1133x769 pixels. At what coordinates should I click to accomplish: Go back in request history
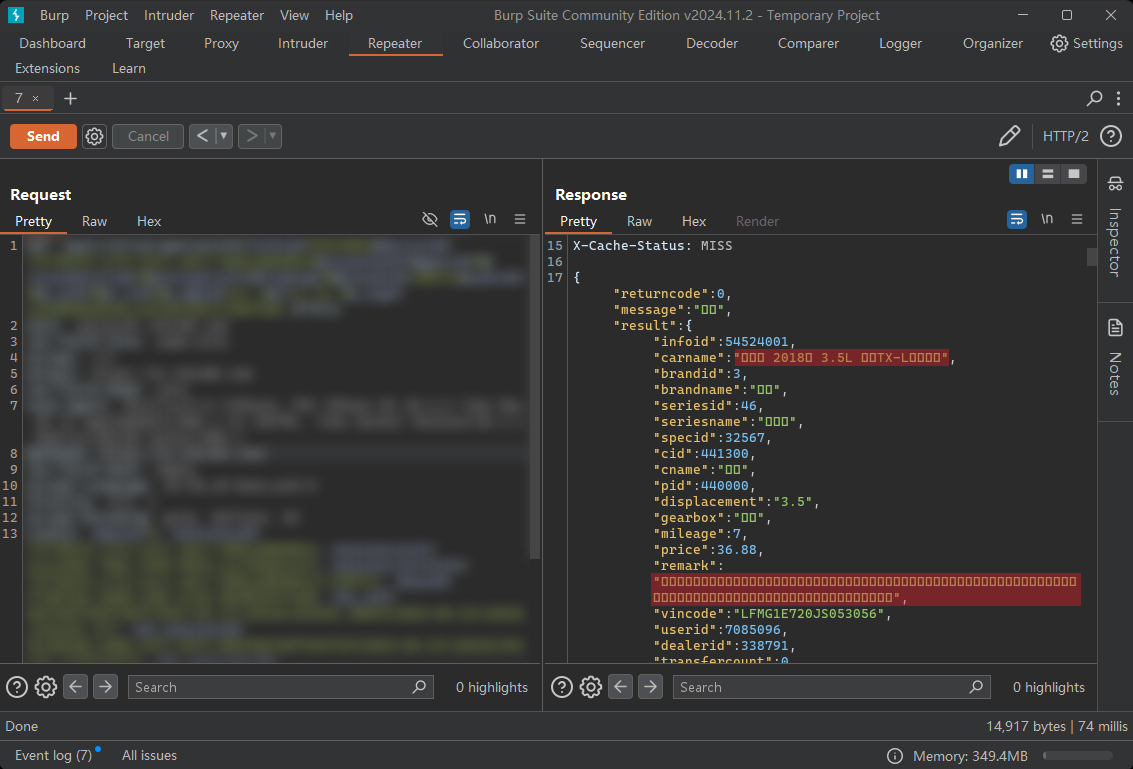(x=202, y=136)
